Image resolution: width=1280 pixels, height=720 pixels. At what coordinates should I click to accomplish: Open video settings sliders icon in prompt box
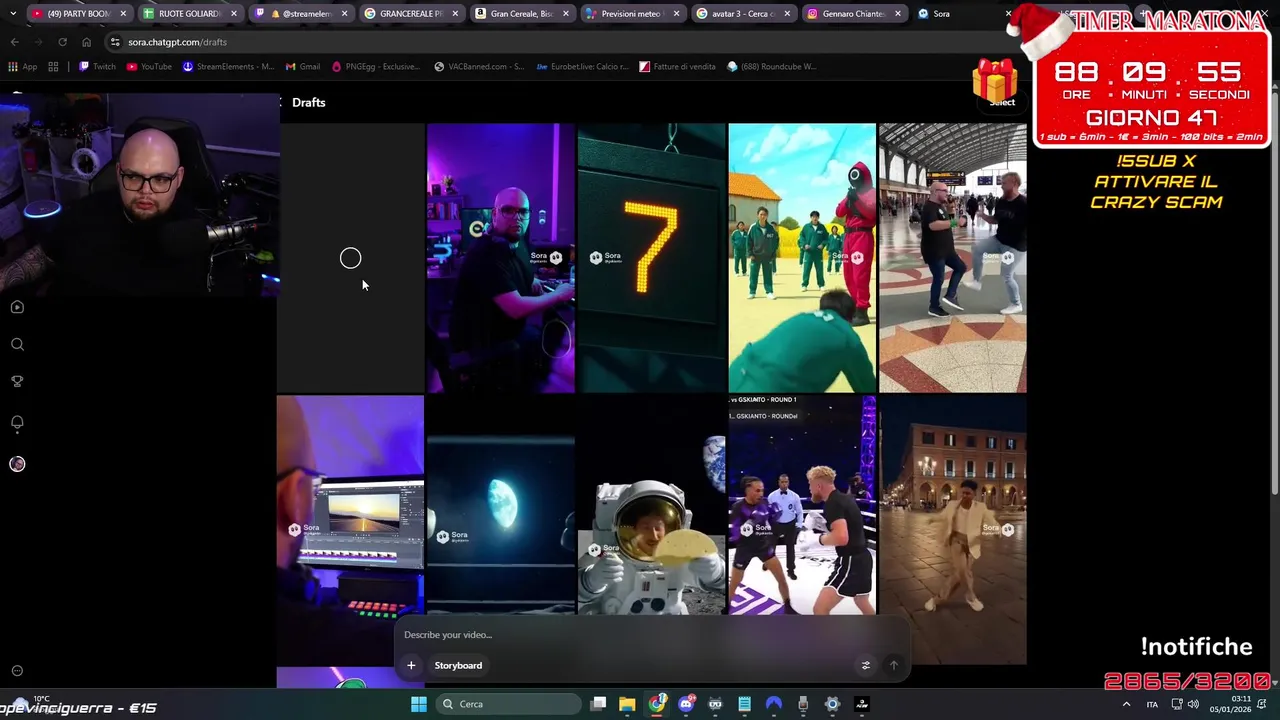866,665
